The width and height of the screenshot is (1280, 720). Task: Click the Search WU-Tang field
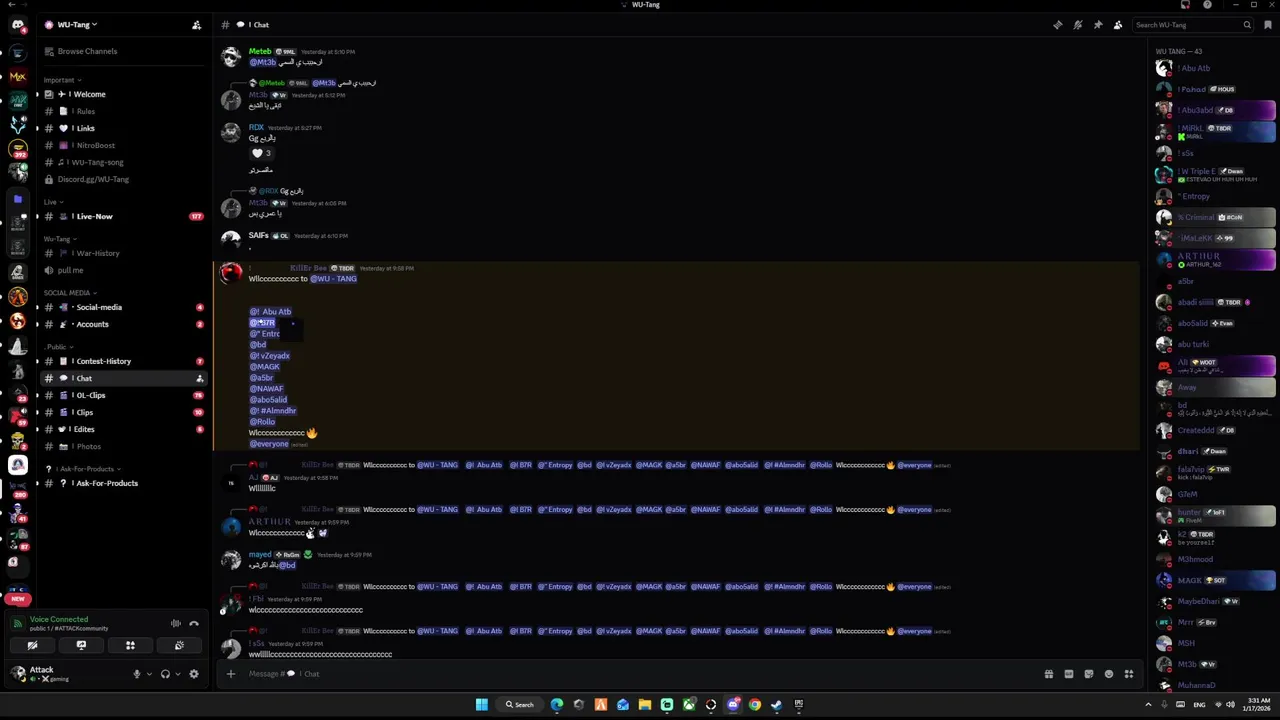1193,25
